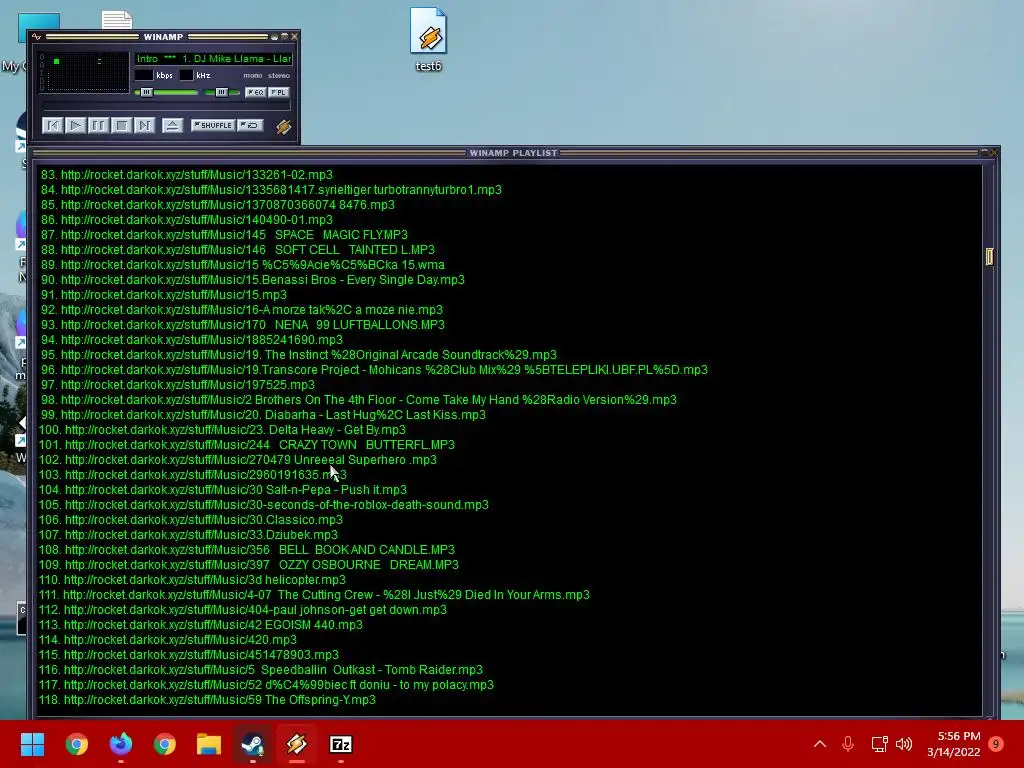Toggle Winamp windowshade mode button
Image resolution: width=1024 pixels, height=768 pixels.
point(285,37)
